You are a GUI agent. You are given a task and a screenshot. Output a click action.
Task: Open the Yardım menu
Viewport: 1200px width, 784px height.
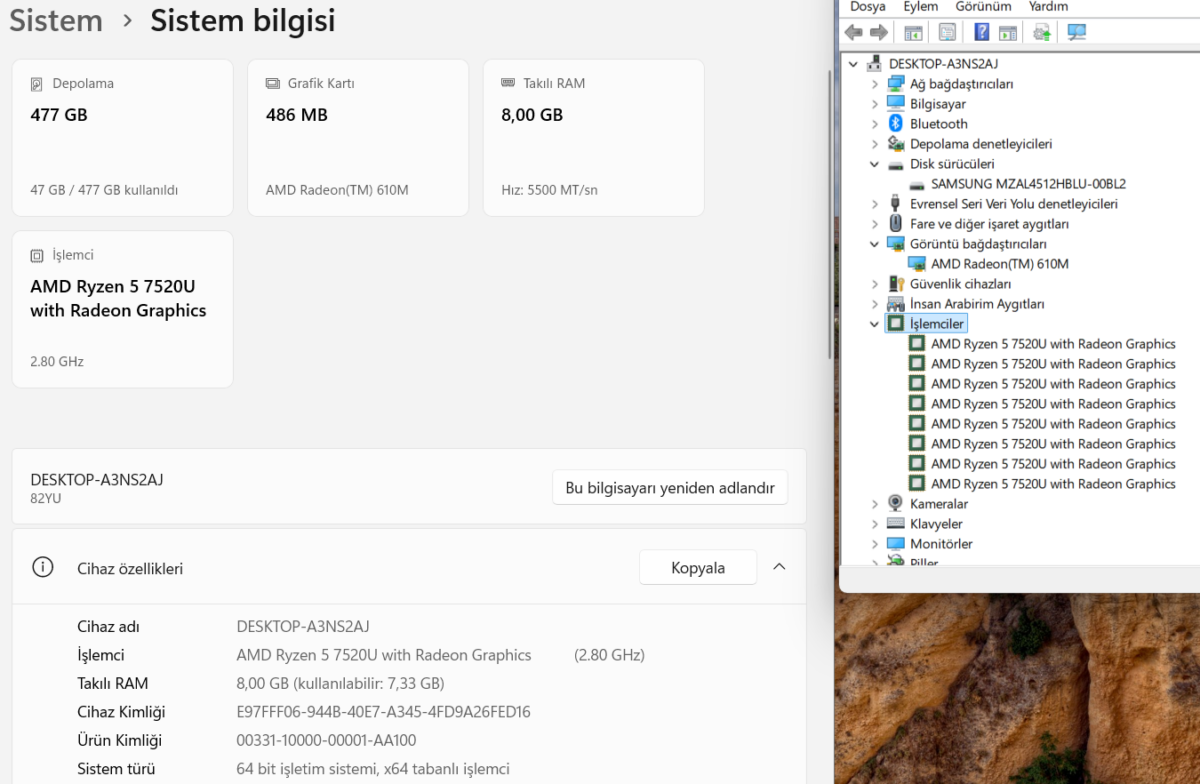(x=1048, y=7)
